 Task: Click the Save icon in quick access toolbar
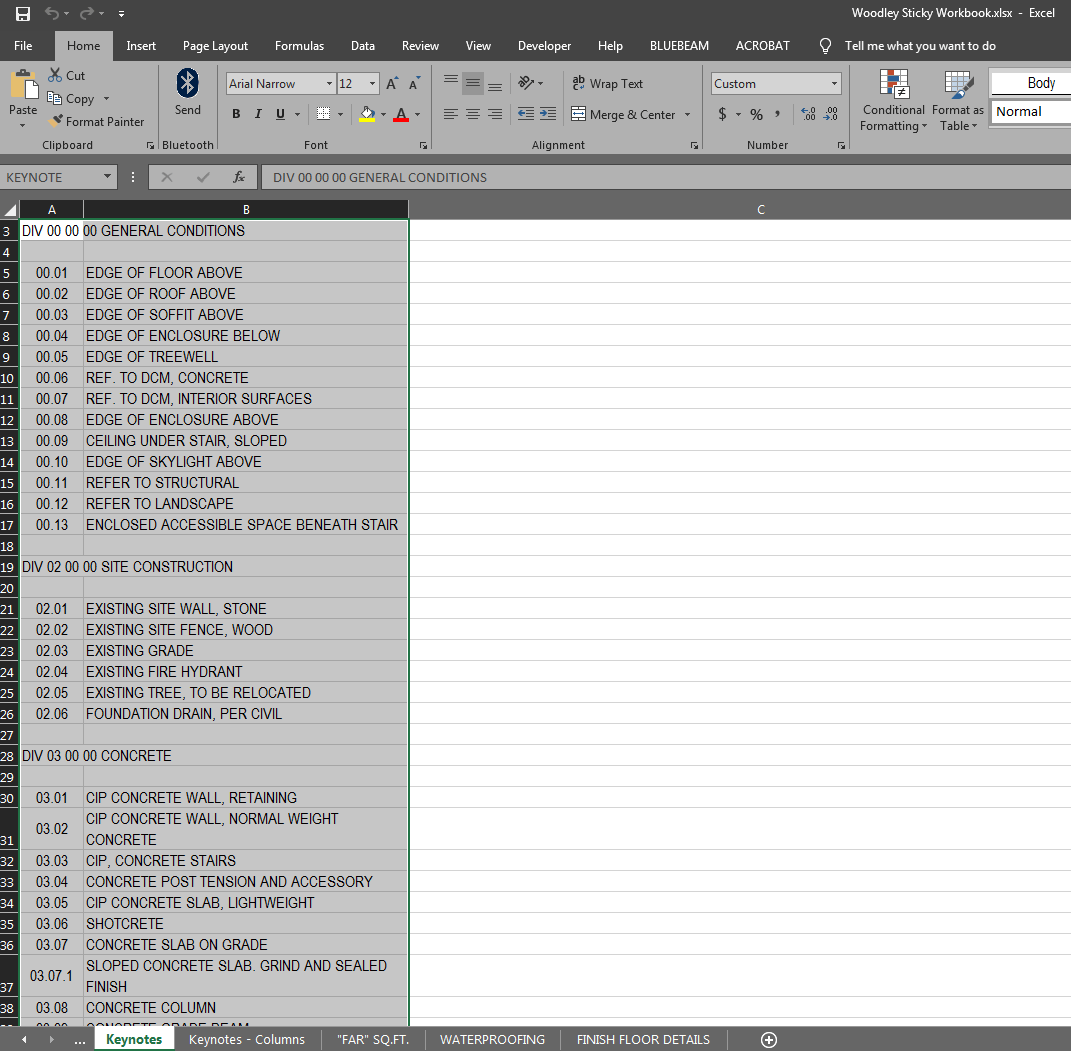tap(23, 14)
